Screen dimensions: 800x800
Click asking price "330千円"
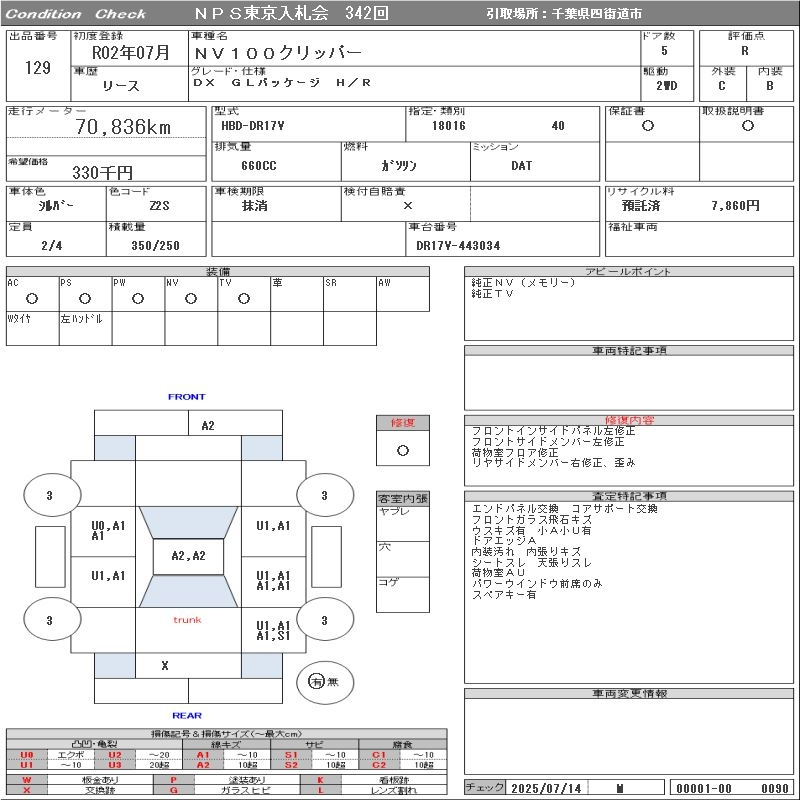(x=103, y=172)
